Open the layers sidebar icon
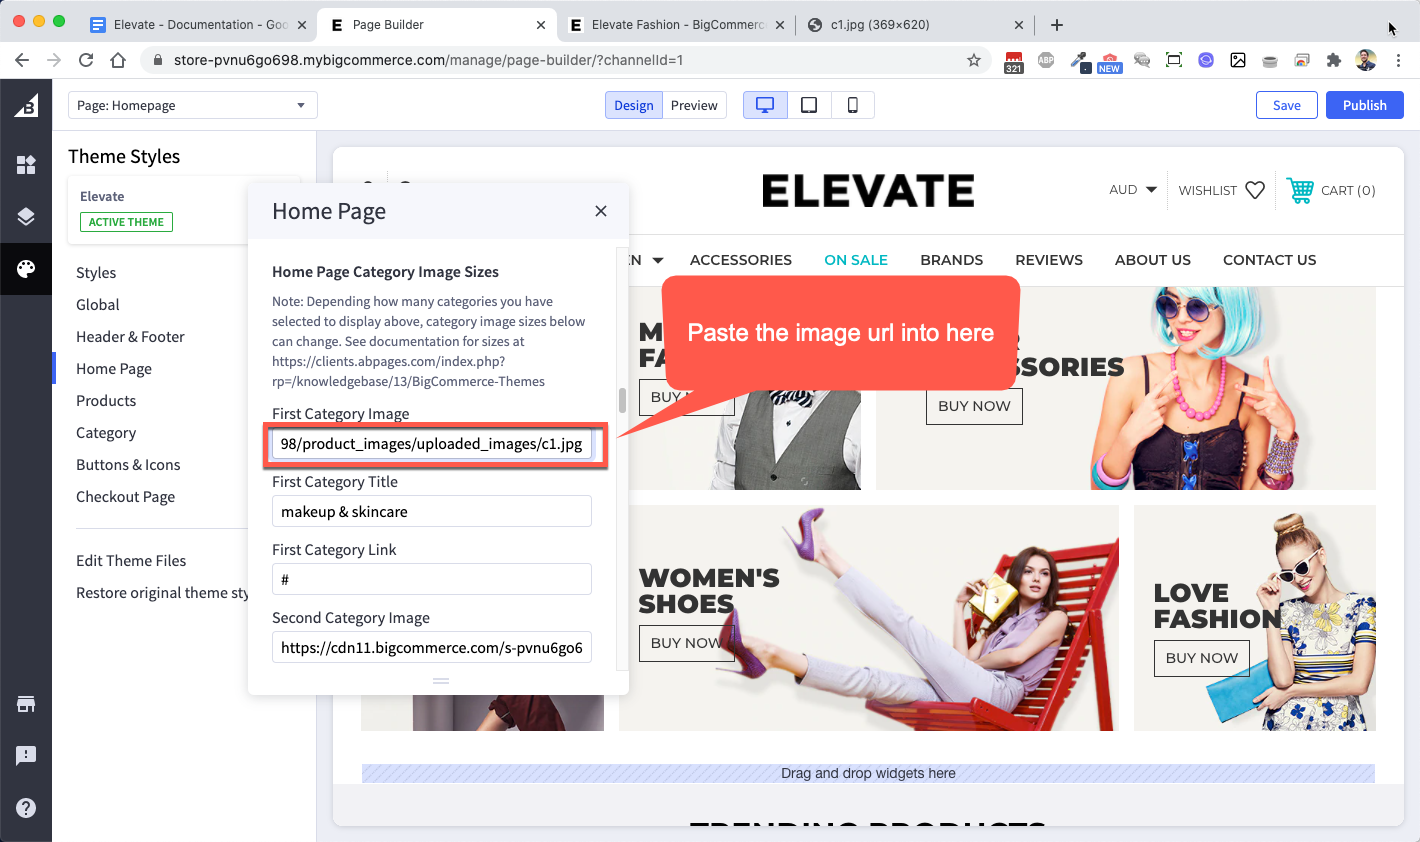1420x842 pixels. click(26, 216)
